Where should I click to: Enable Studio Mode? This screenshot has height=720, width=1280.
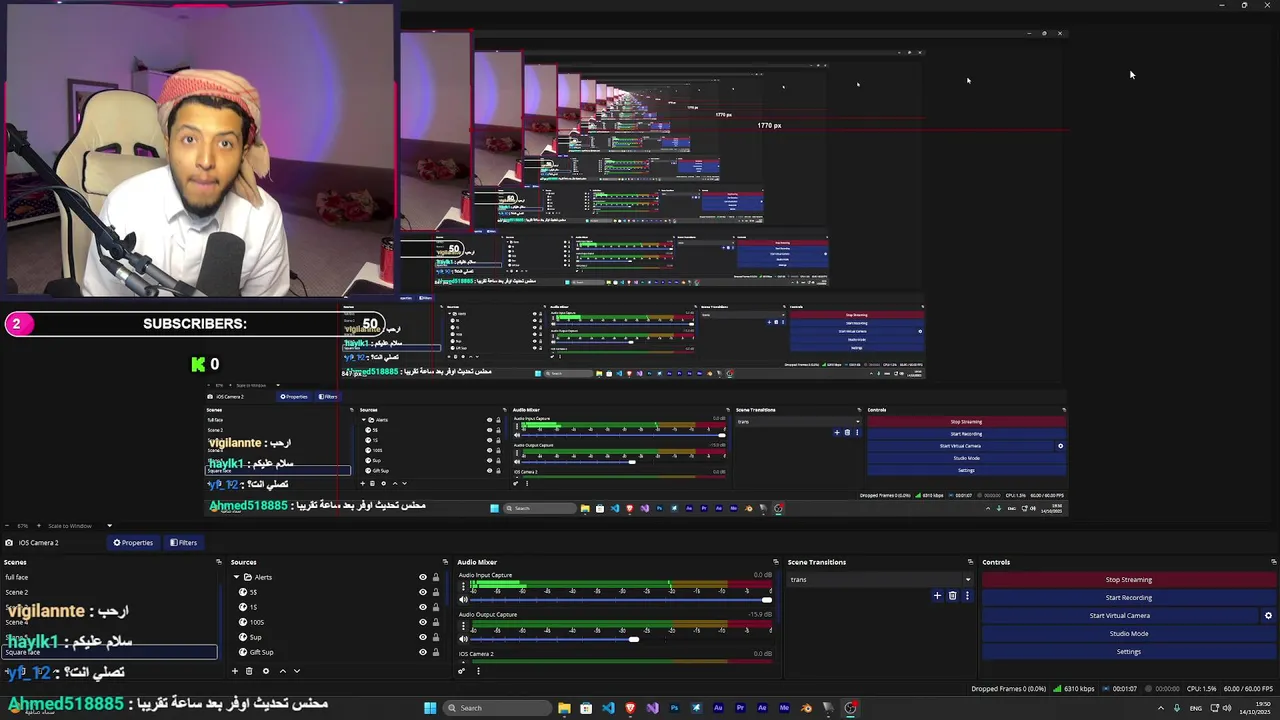(1128, 634)
